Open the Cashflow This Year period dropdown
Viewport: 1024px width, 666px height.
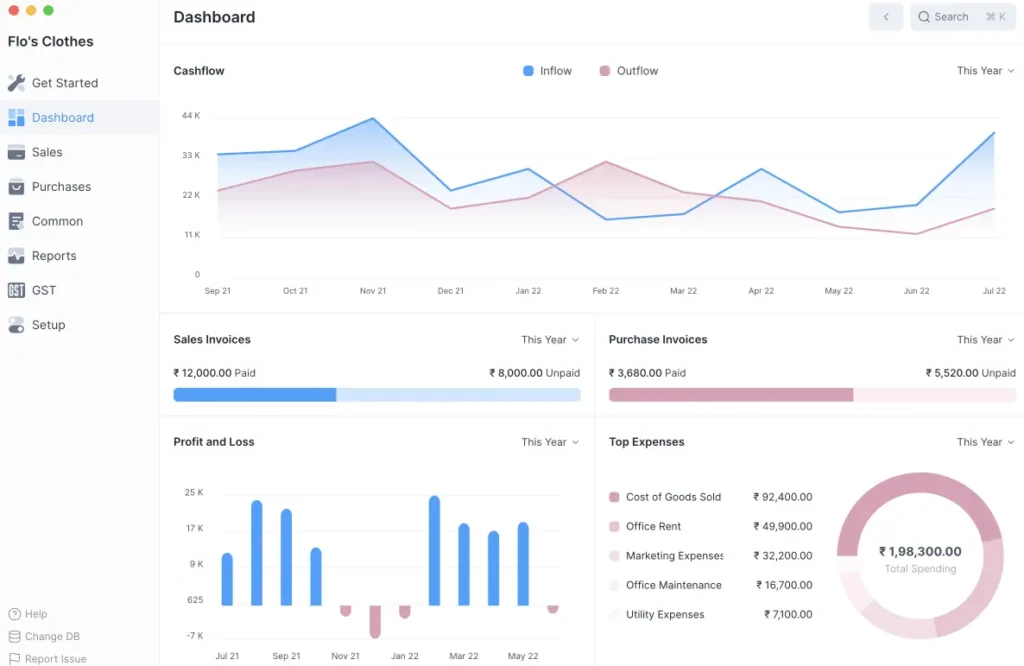985,71
